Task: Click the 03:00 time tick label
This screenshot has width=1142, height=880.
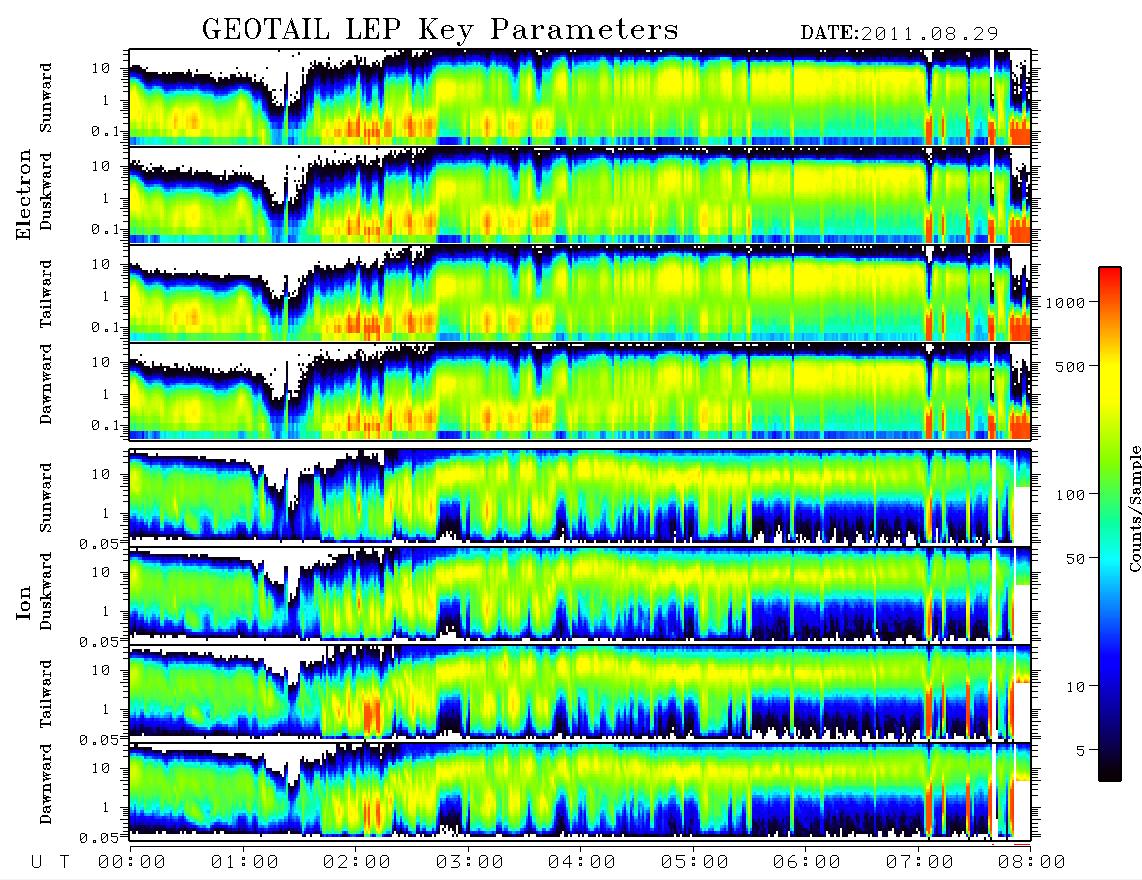Action: point(470,862)
